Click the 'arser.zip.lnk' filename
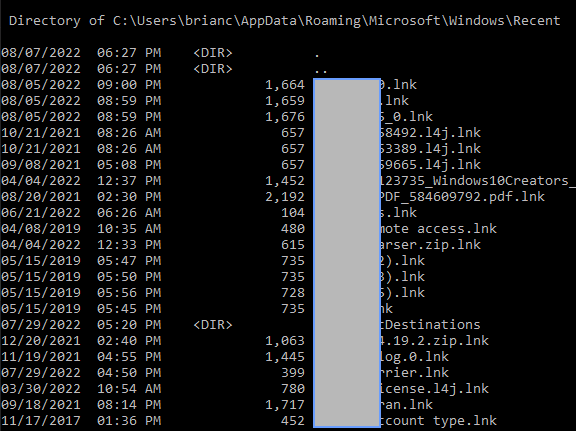Screen dimensions: 576x431 point(430,245)
